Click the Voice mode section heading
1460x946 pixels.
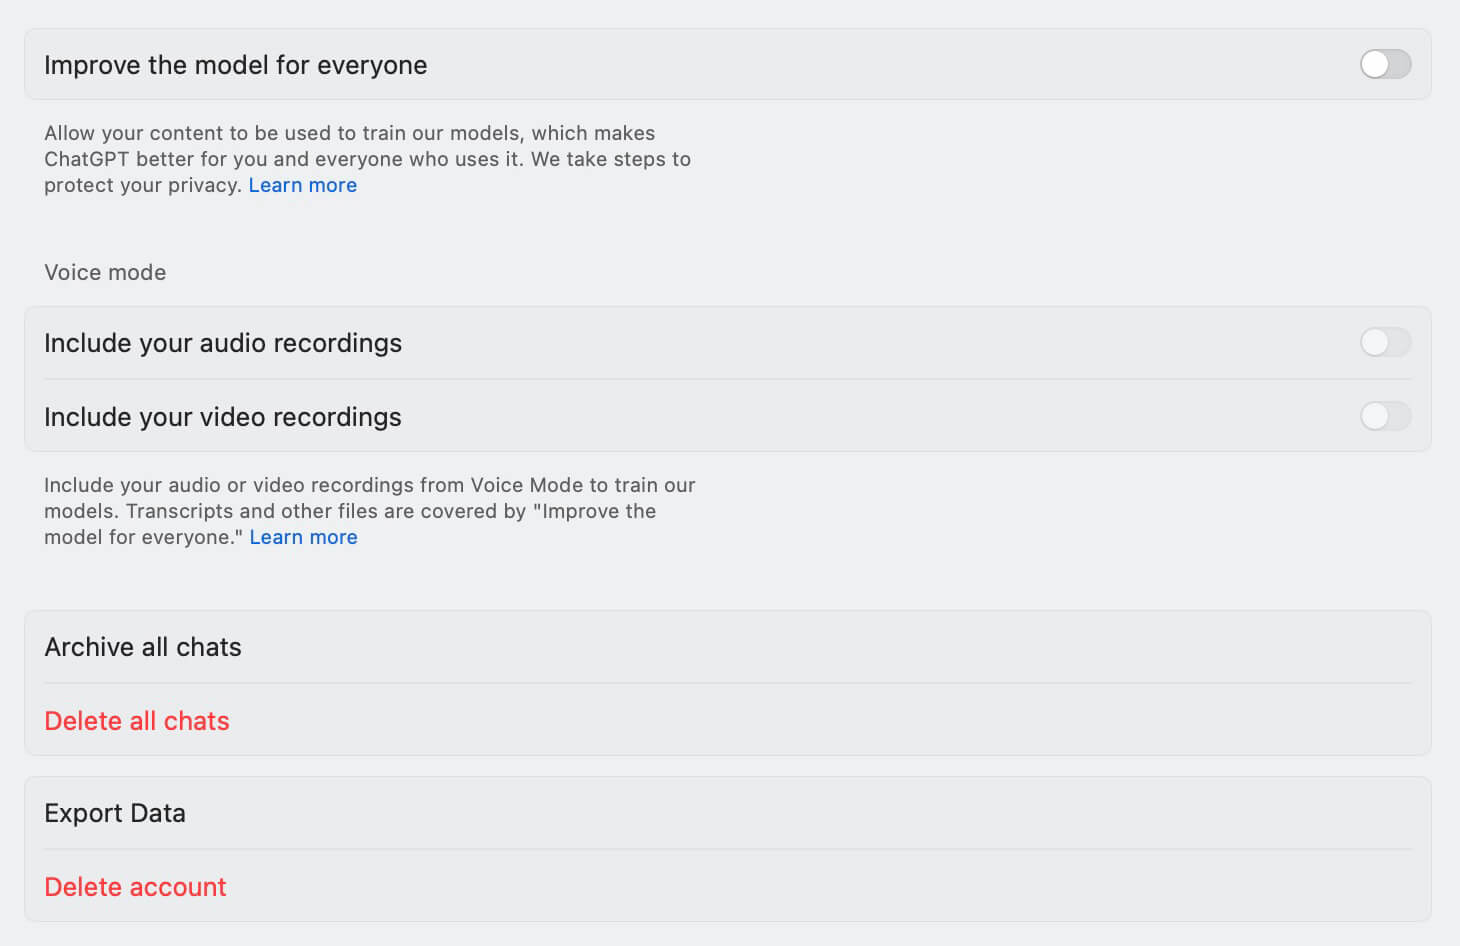[105, 272]
